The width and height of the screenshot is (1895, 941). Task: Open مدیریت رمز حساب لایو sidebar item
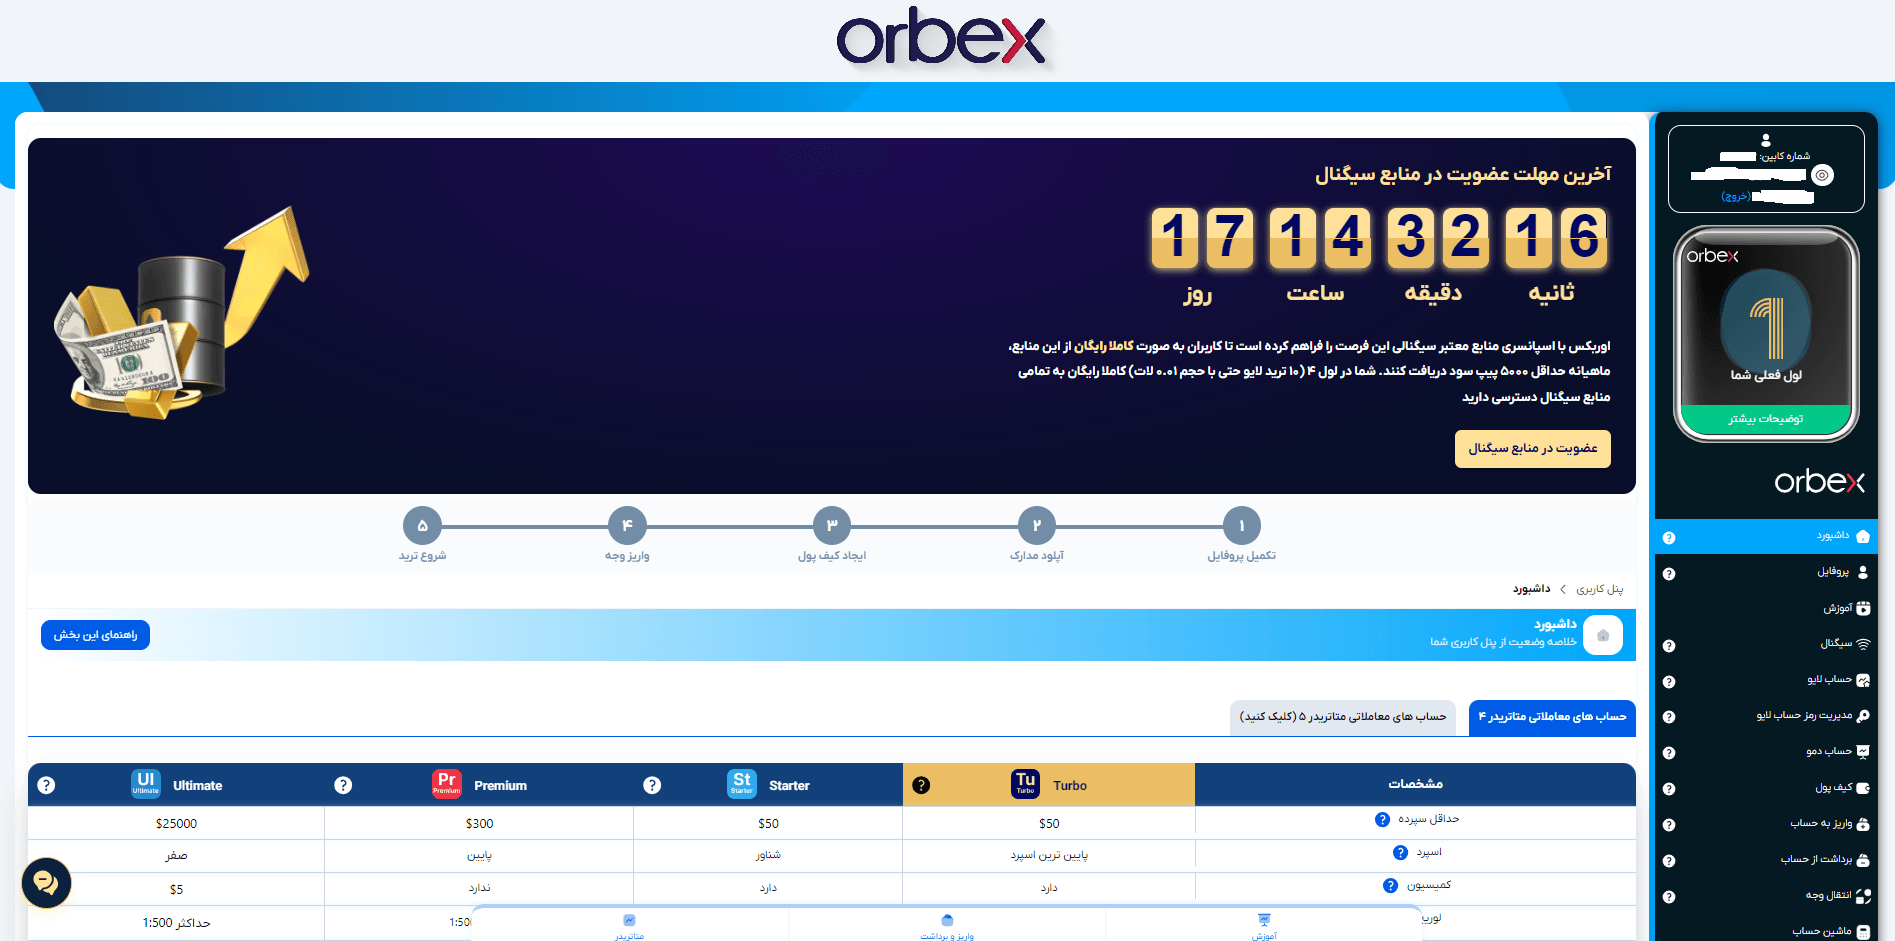pyautogui.click(x=1766, y=716)
